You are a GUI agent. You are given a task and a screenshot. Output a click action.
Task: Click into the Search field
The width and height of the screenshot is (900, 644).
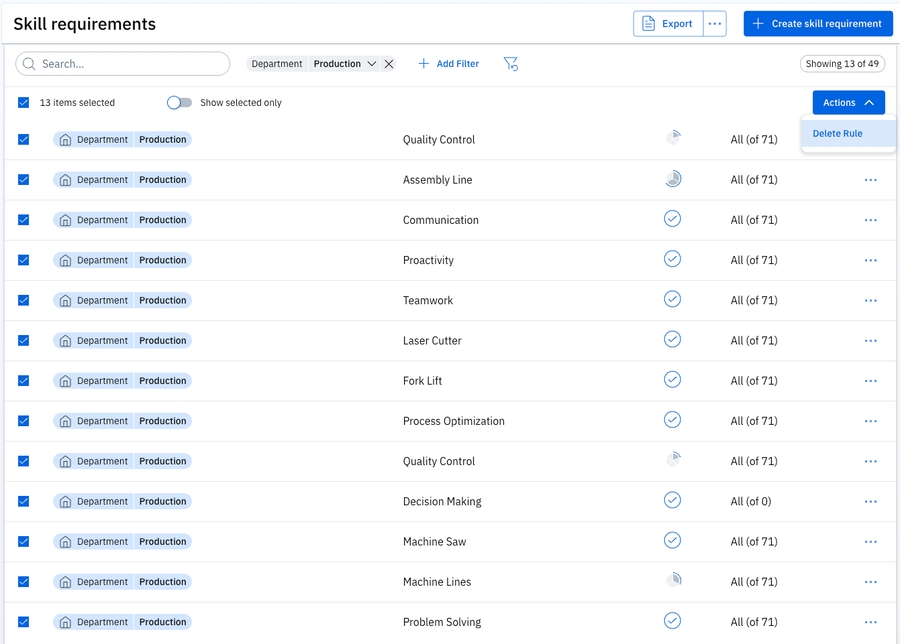[130, 64]
